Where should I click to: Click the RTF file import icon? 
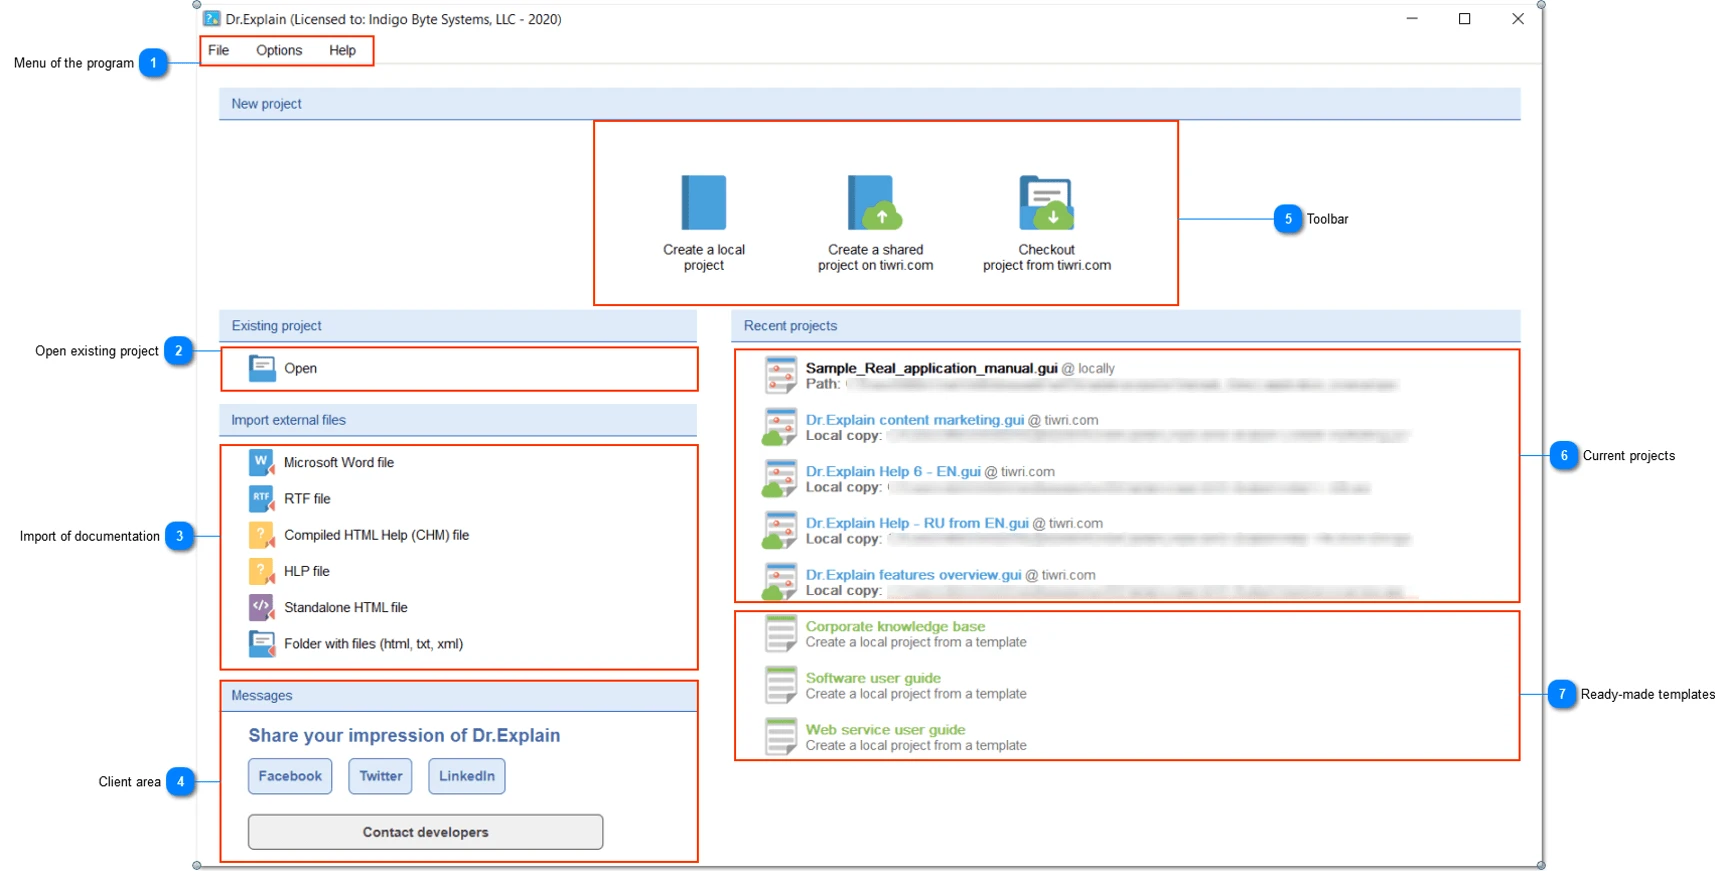(262, 498)
